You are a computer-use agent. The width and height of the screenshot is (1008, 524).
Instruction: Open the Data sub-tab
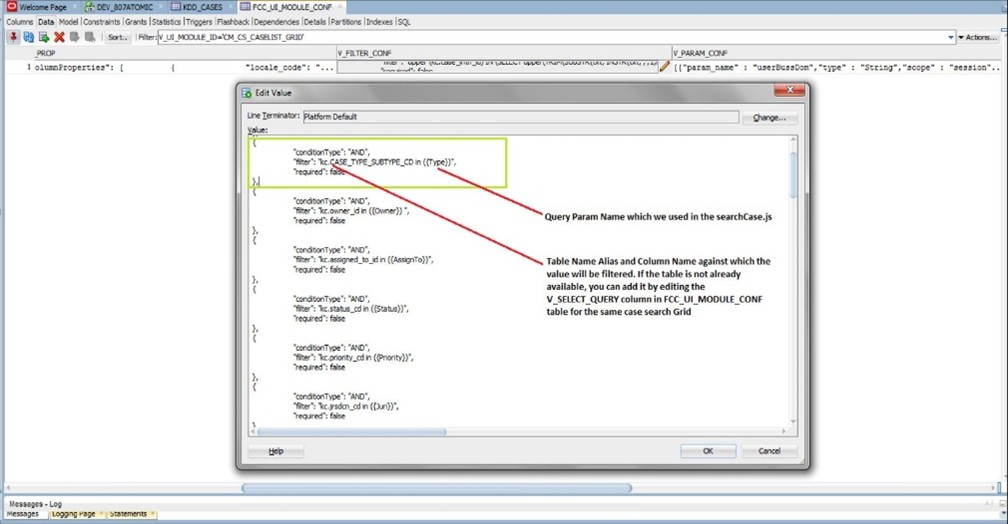46,22
